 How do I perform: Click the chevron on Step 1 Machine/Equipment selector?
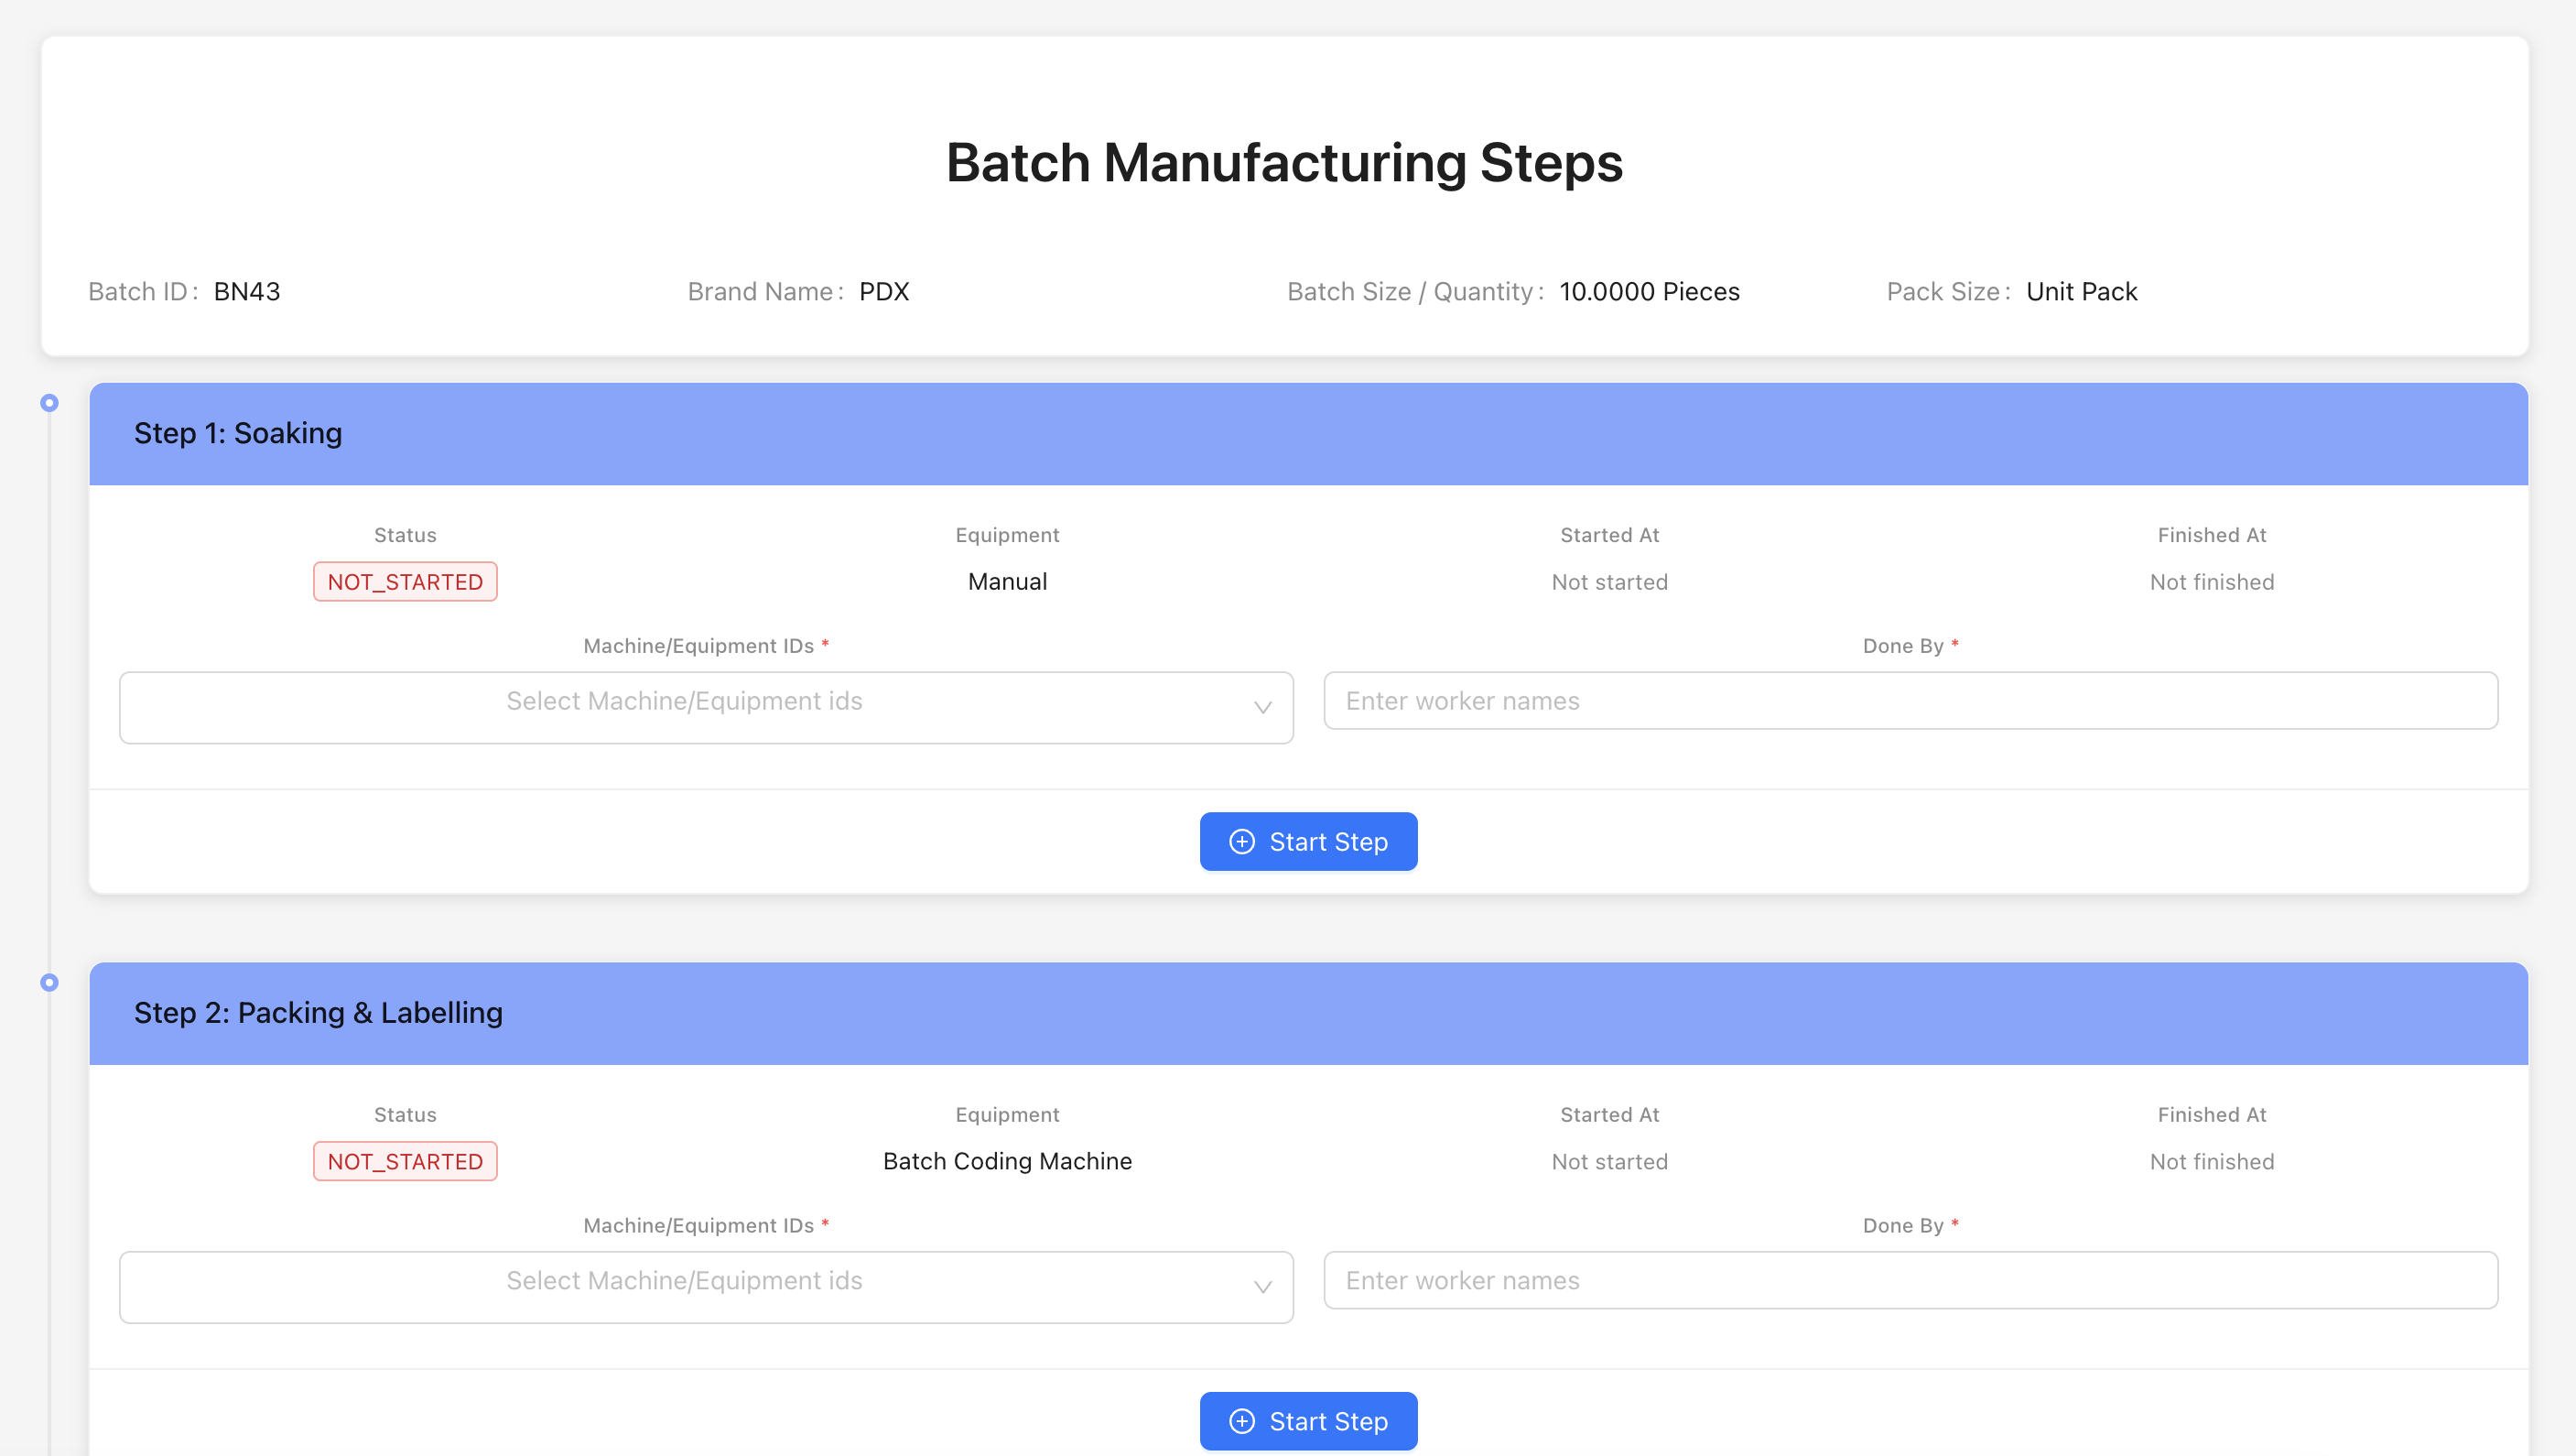tap(1261, 707)
